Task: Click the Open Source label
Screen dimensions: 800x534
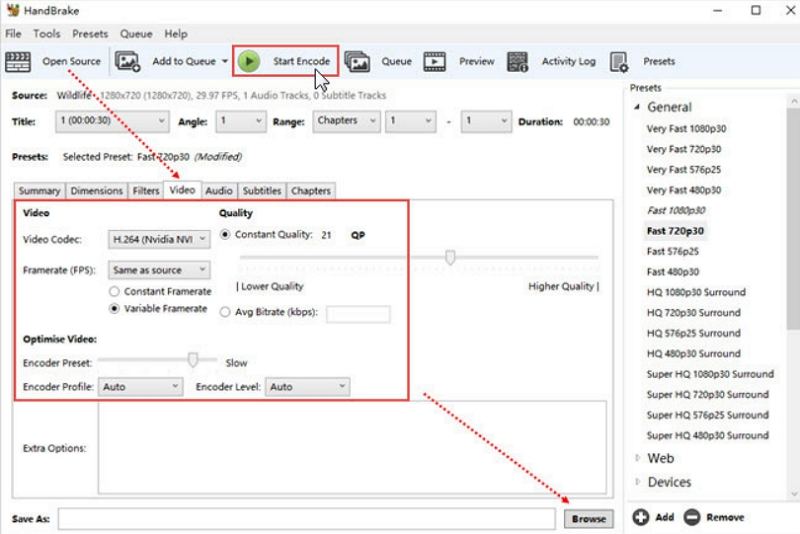Action: pos(71,61)
